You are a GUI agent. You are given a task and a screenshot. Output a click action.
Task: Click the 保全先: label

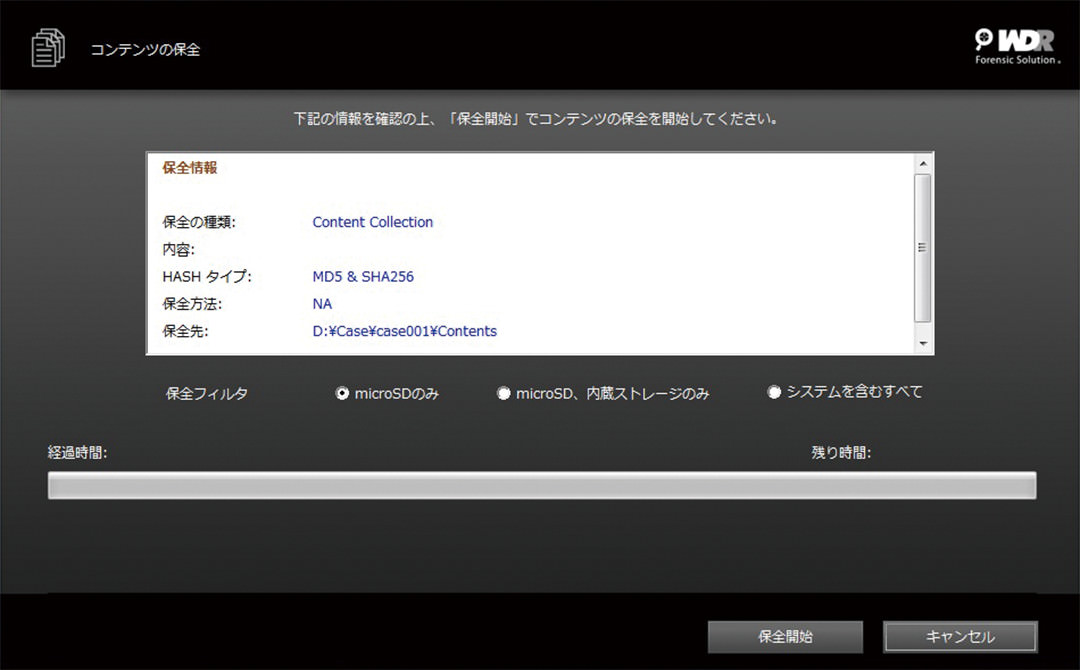[x=185, y=331]
